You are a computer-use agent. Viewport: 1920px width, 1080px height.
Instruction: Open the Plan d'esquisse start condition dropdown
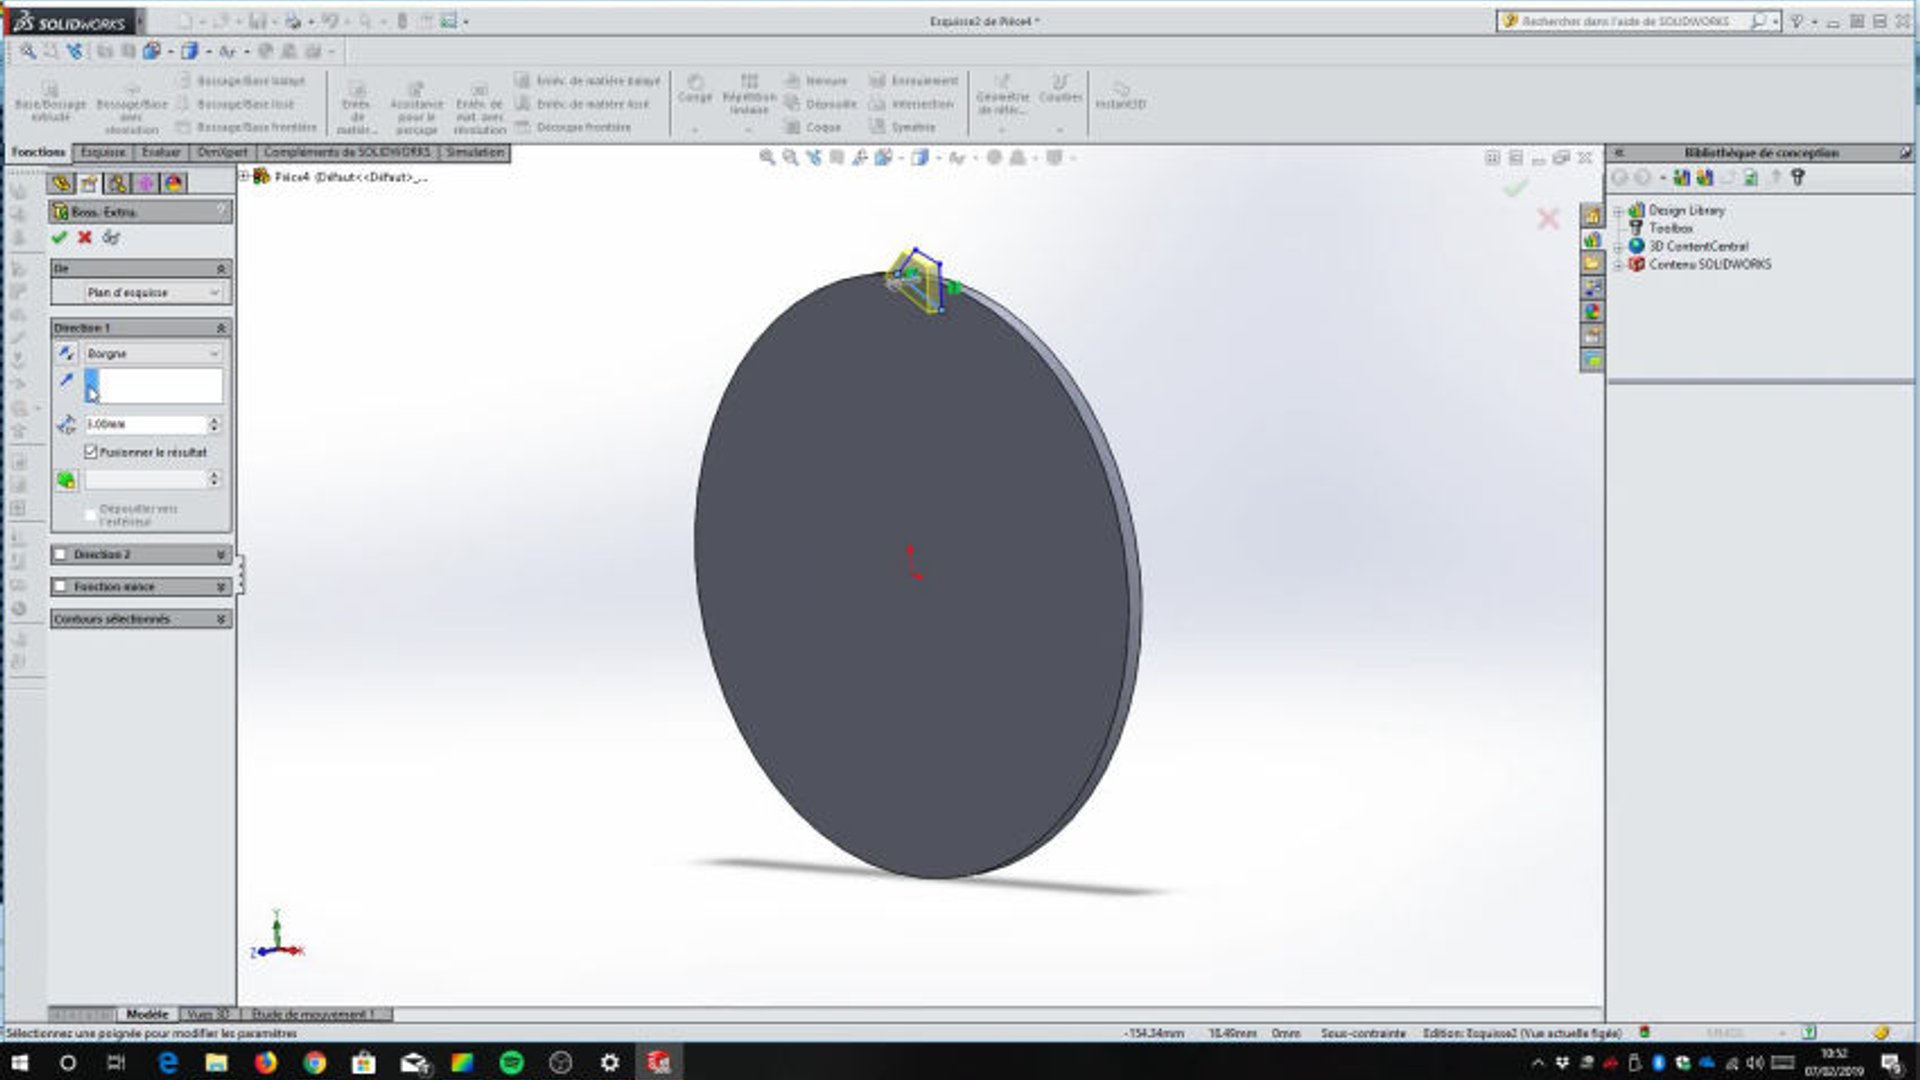(152, 292)
